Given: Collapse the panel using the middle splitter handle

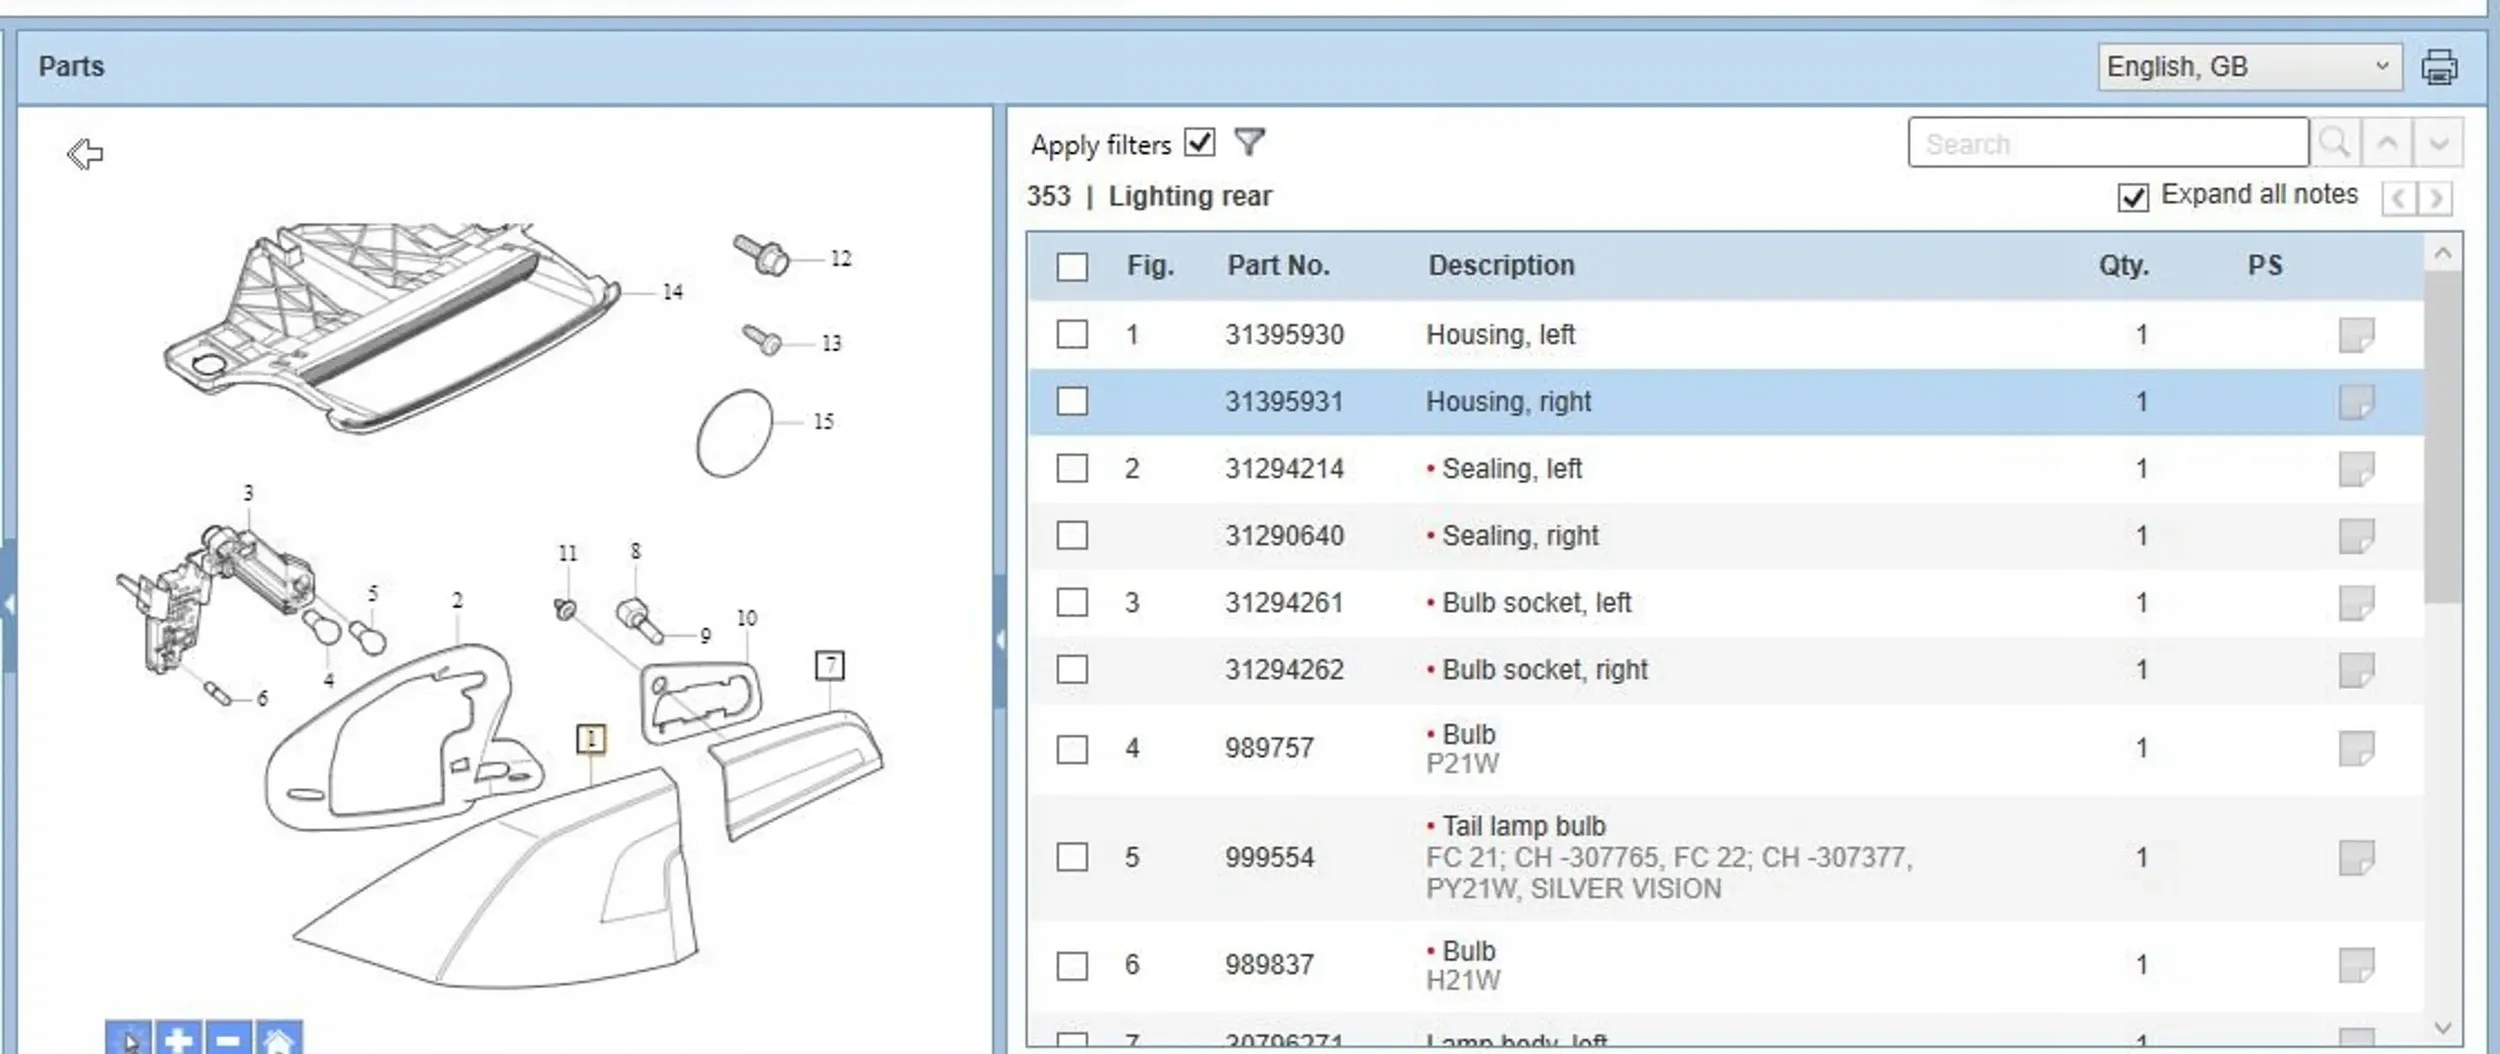Looking at the screenshot, I should pyautogui.click(x=1000, y=640).
